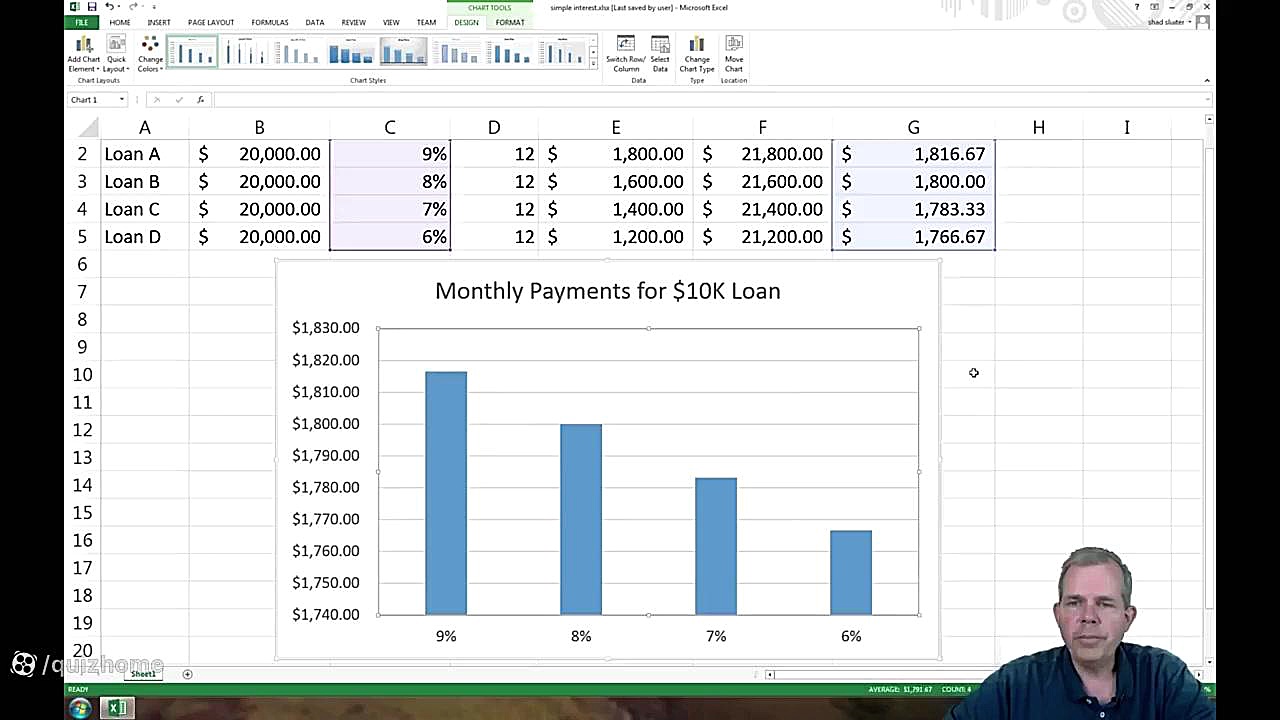Image resolution: width=1280 pixels, height=720 pixels.
Task: Select column G header
Action: [913, 127]
